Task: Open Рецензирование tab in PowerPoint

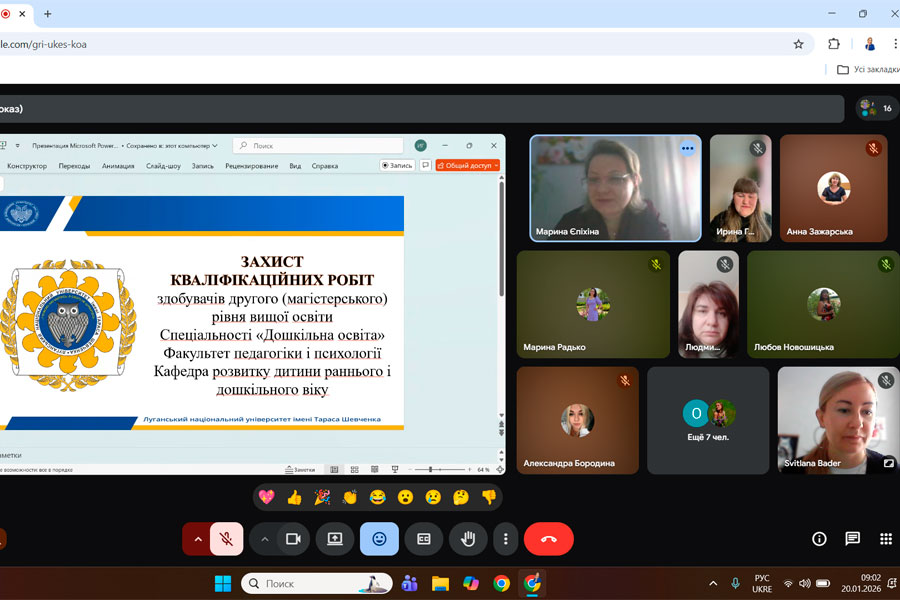Action: tap(251, 166)
